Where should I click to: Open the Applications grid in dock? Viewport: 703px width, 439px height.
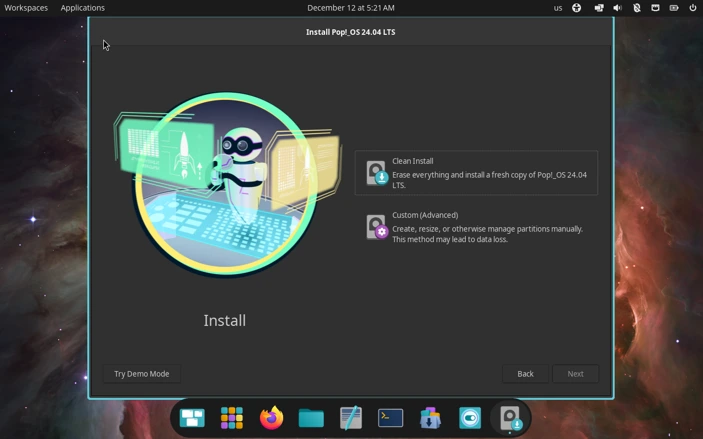pos(232,418)
